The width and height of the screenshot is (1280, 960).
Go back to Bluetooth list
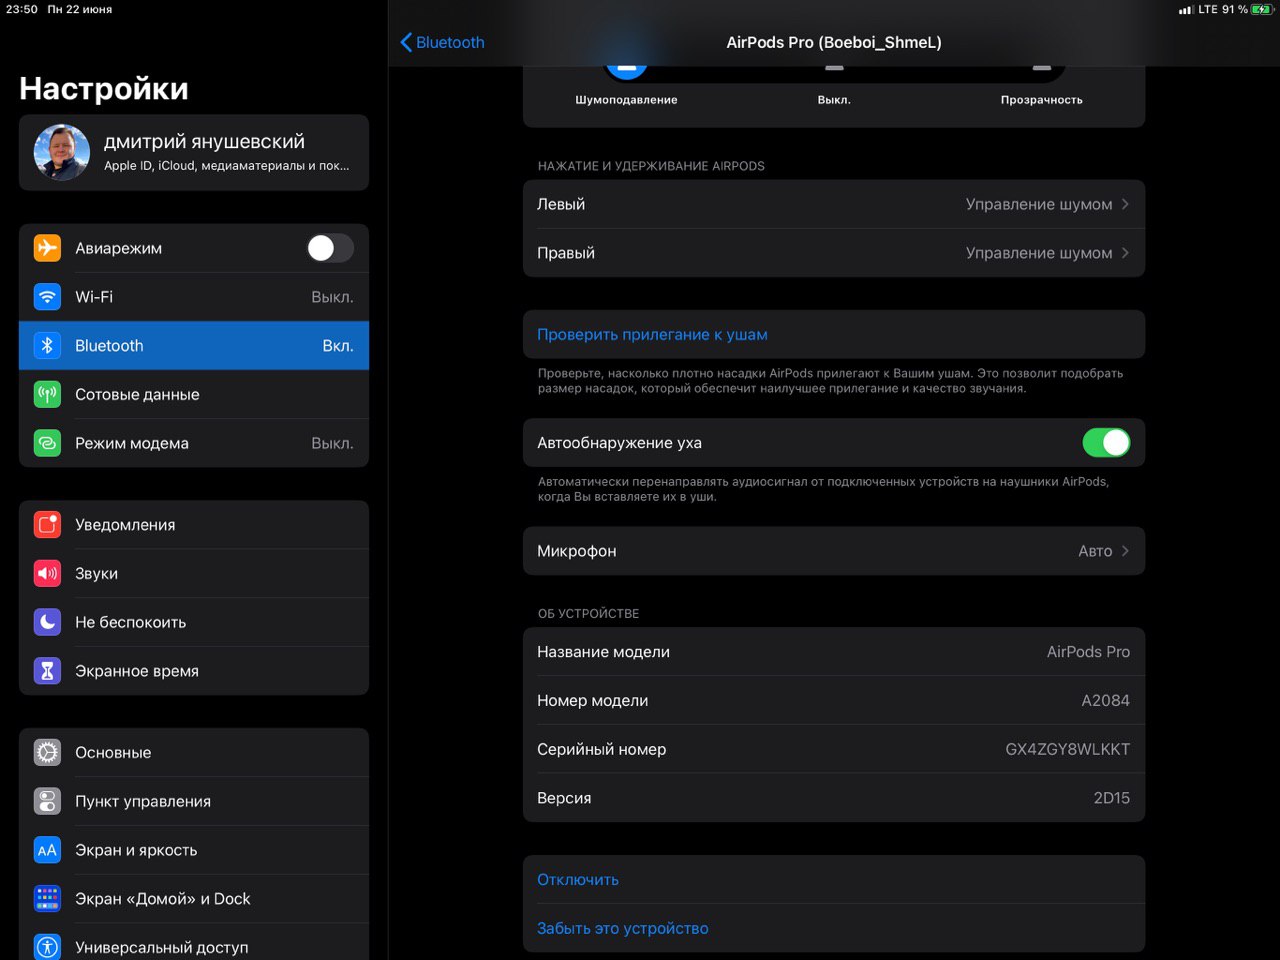[442, 42]
